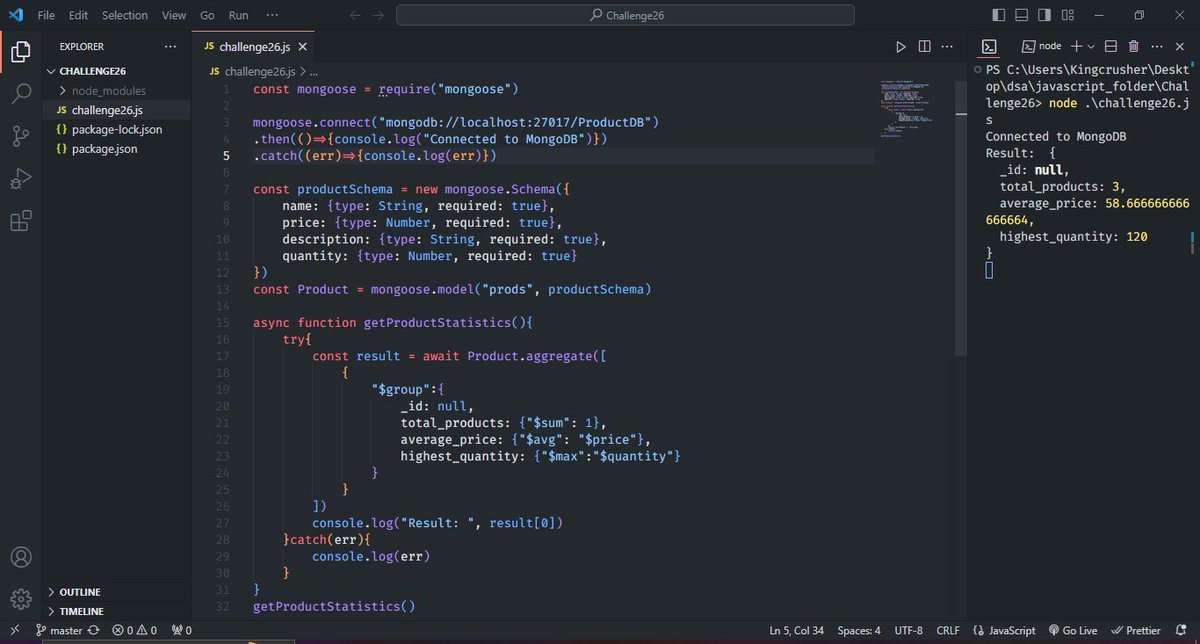
Task: Change the file encoding via UTF-8
Action: click(x=909, y=631)
